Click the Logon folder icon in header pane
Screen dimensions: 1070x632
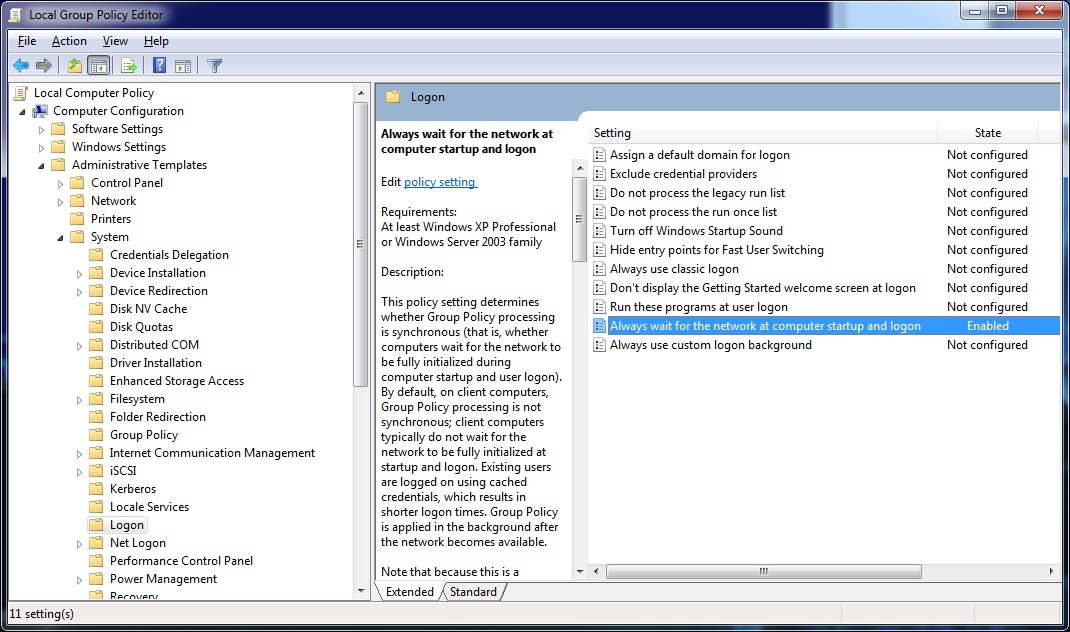pyautogui.click(x=393, y=96)
